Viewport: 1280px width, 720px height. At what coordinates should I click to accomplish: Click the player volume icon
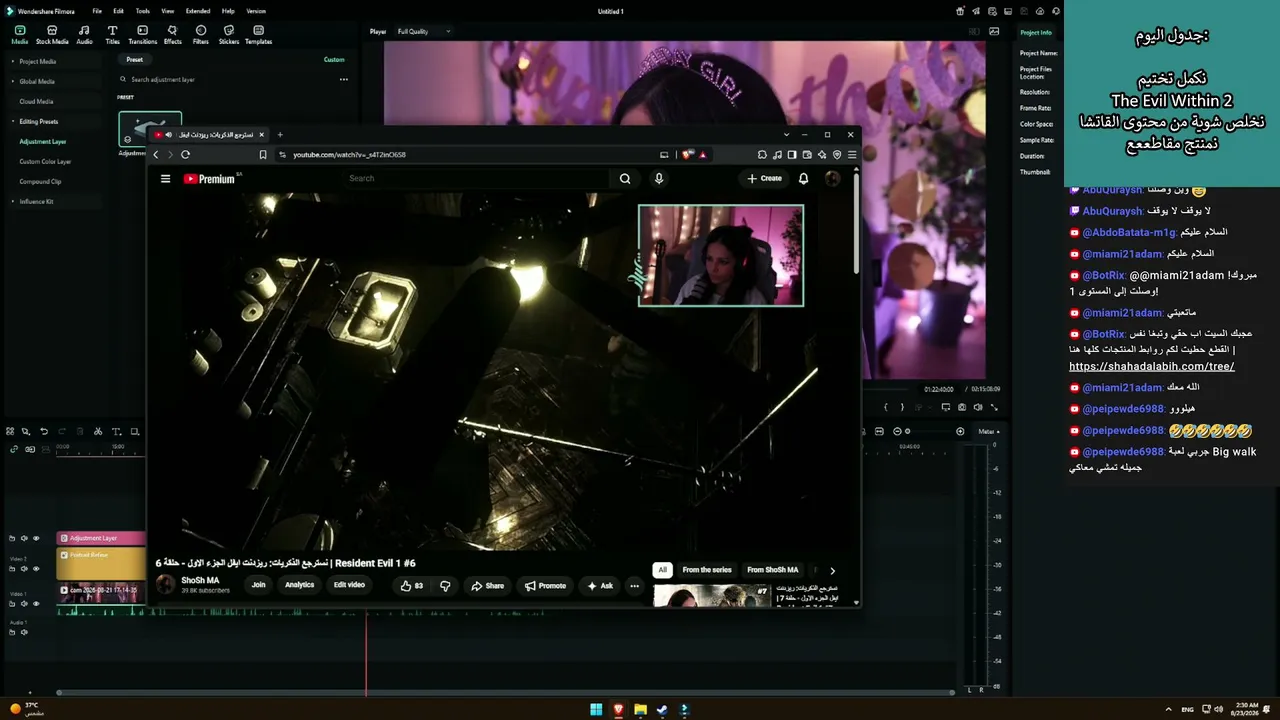(x=978, y=407)
